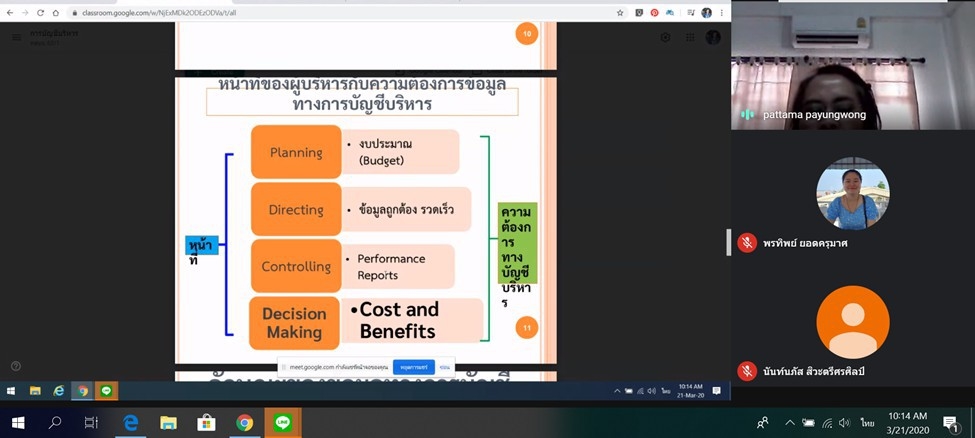Click the blue stop-sharing button in the meet.google.com bar

pyautogui.click(x=413, y=367)
